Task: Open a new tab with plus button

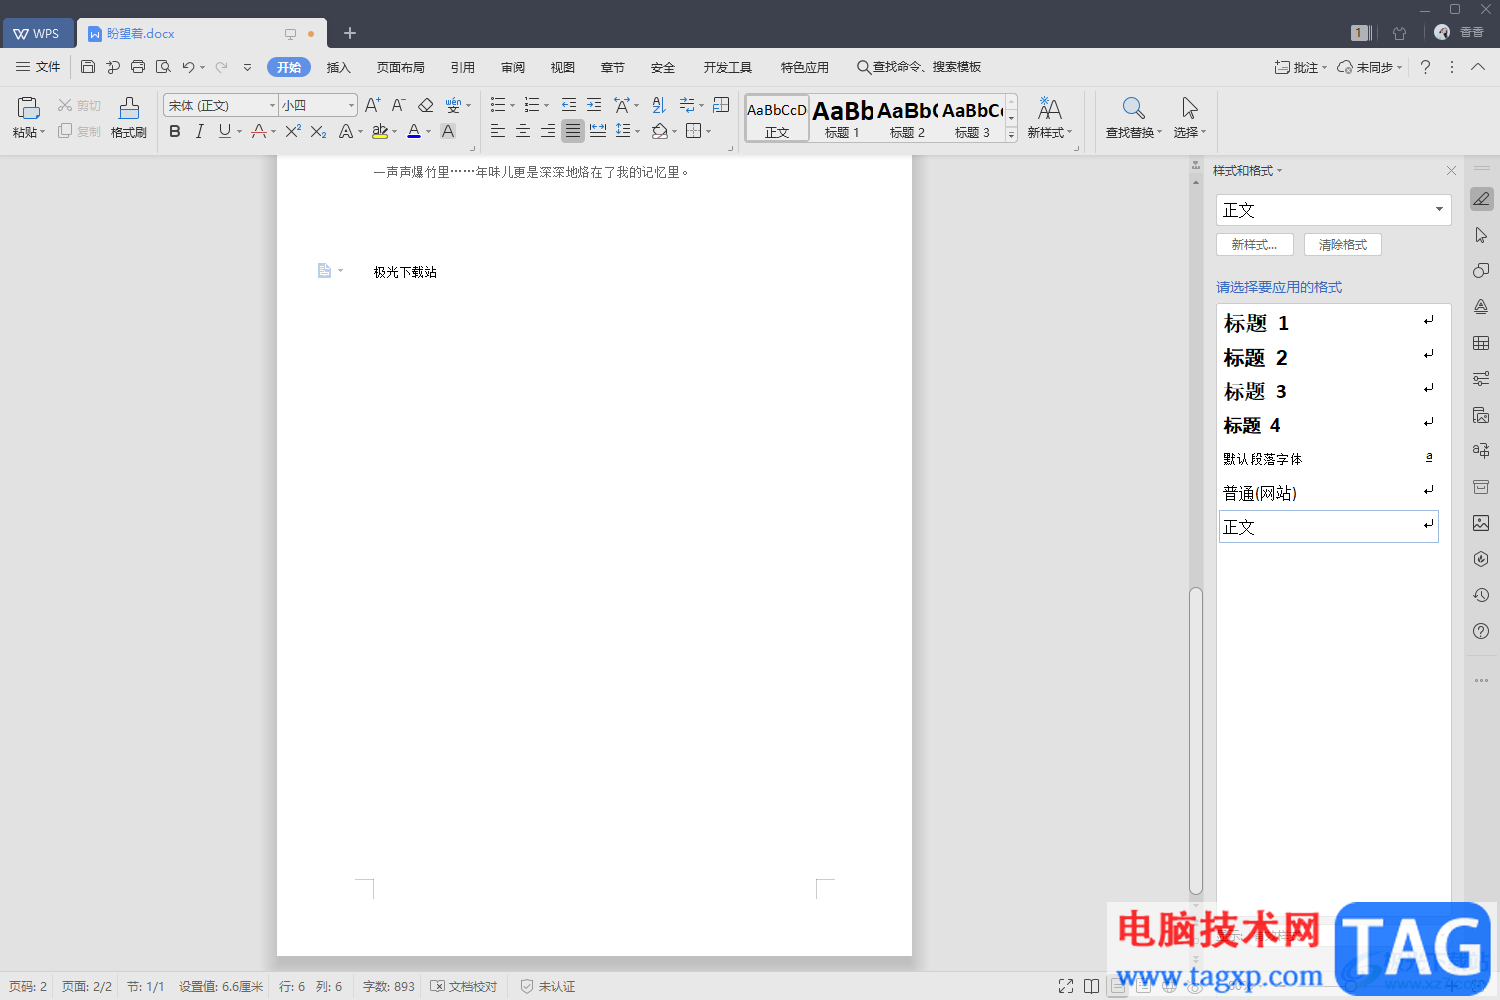Action: tap(350, 33)
